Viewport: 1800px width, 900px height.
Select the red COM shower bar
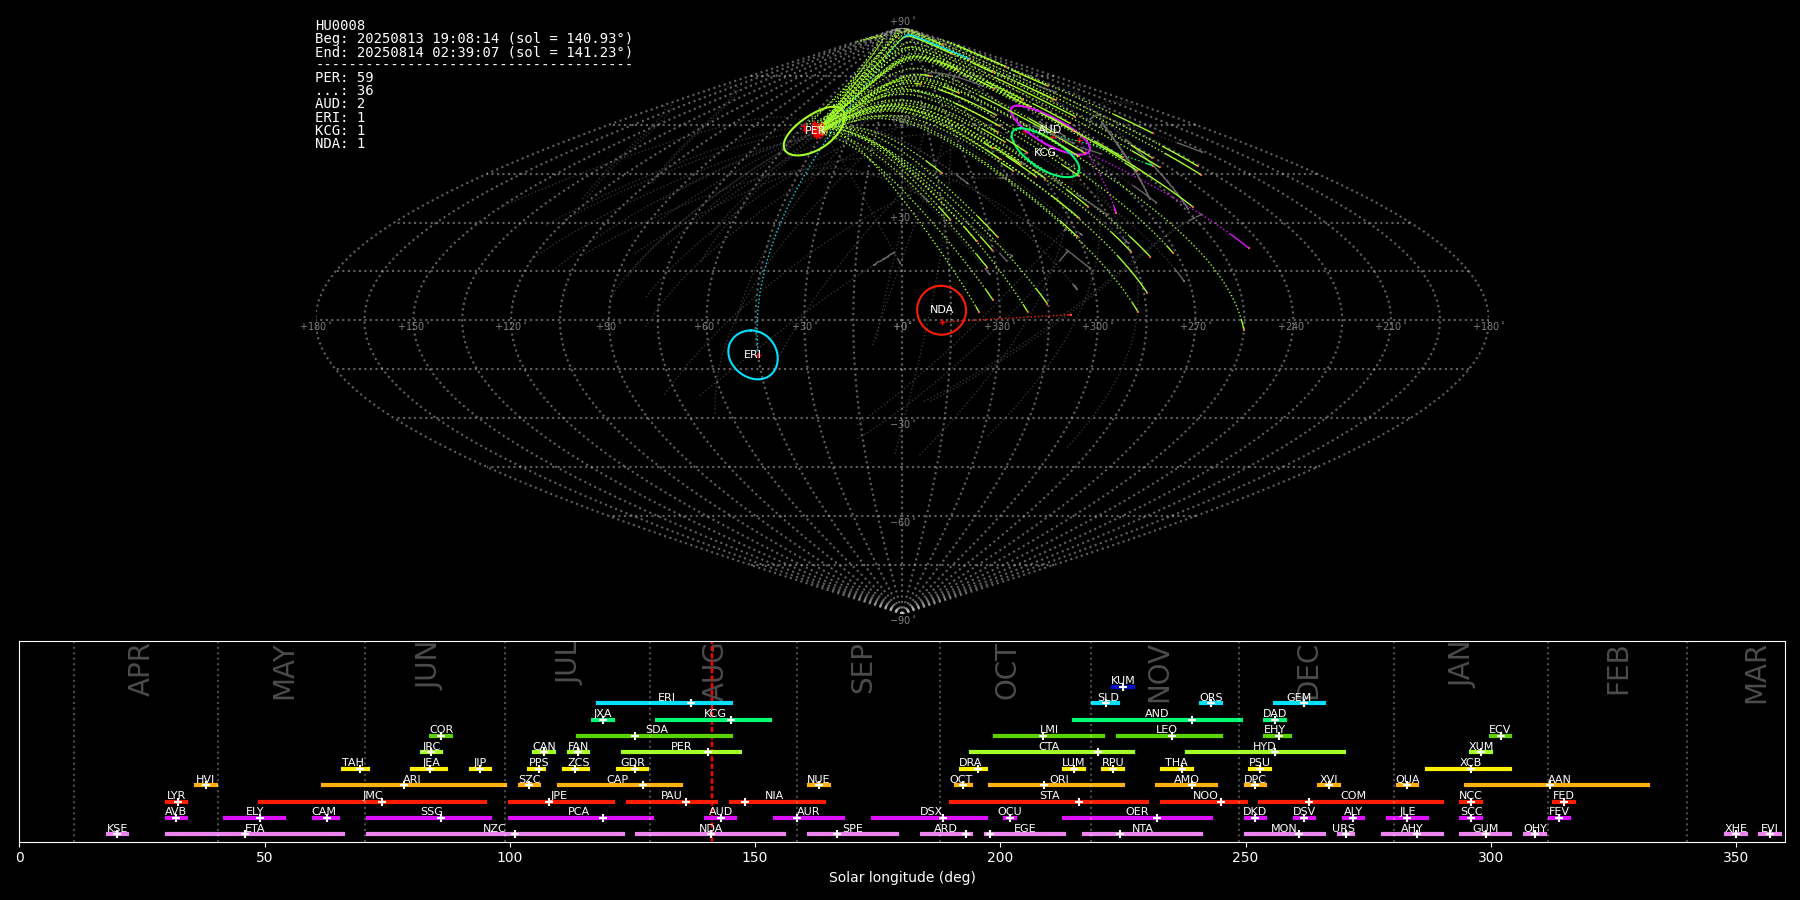(x=1353, y=801)
